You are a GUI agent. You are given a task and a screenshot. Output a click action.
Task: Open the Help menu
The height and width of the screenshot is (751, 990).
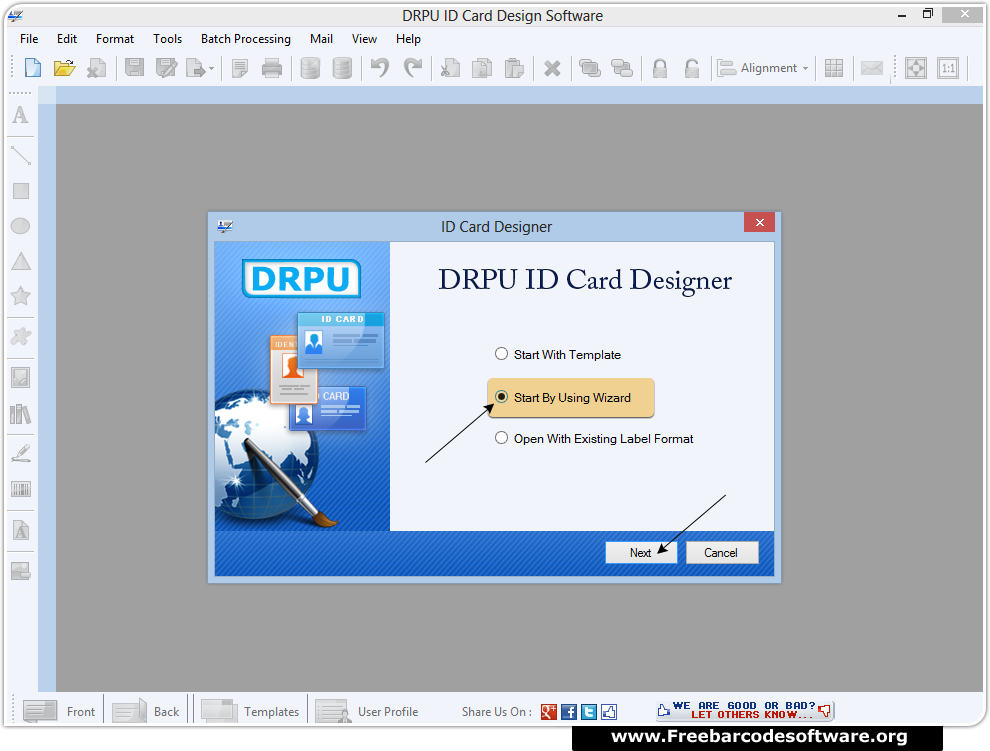tap(409, 39)
